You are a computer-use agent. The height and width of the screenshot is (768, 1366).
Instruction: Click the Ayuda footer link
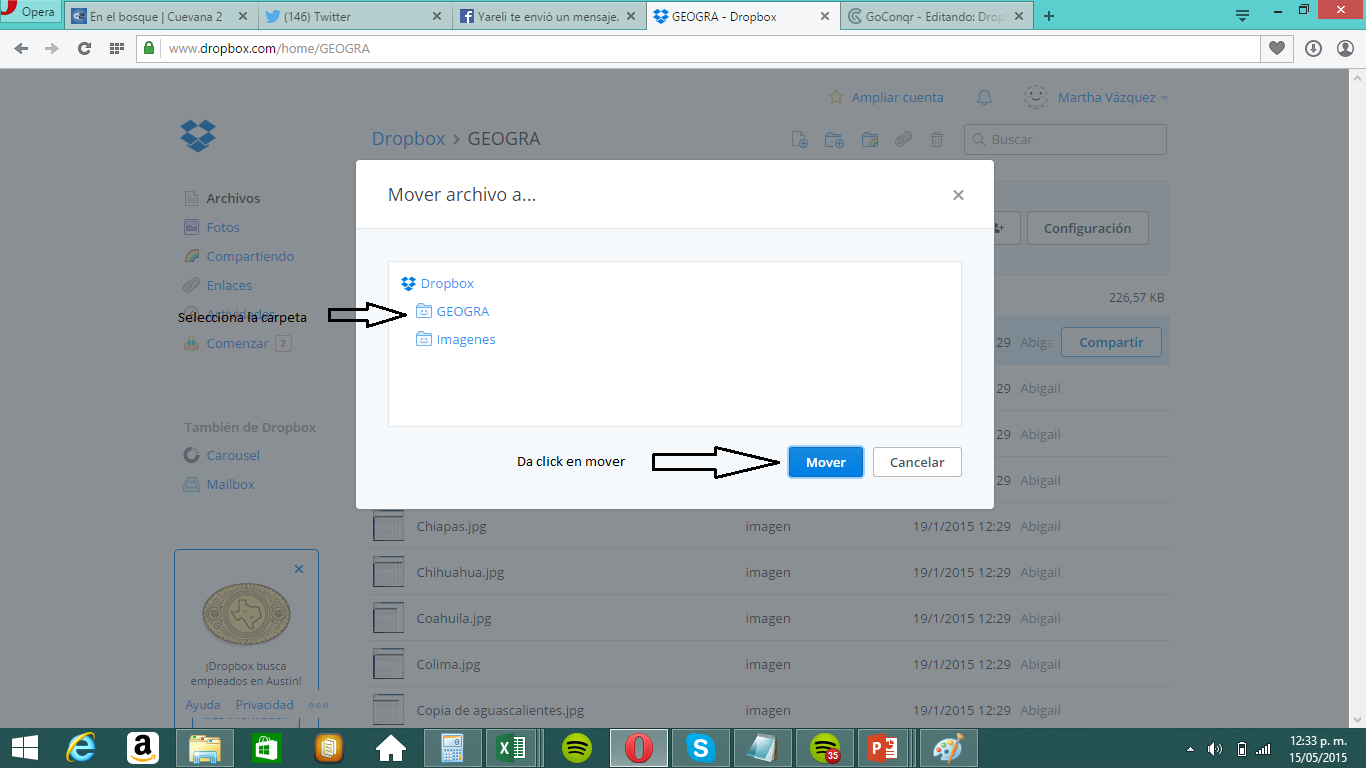203,705
